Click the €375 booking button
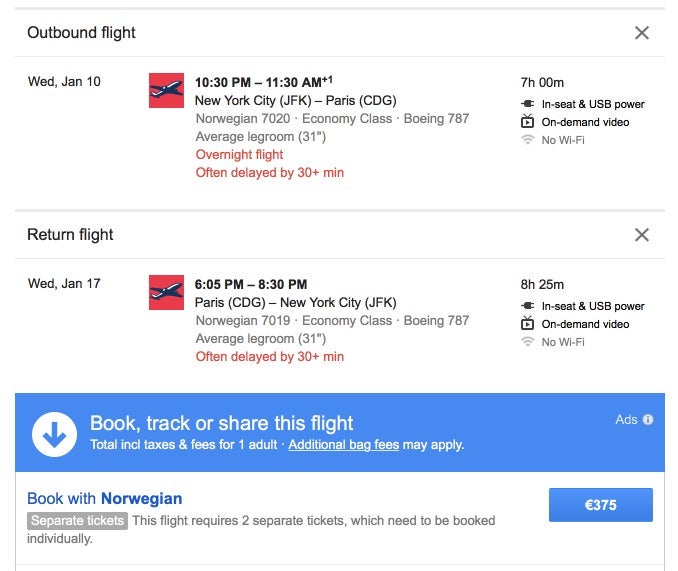The image size is (678, 571). pyautogui.click(x=601, y=505)
